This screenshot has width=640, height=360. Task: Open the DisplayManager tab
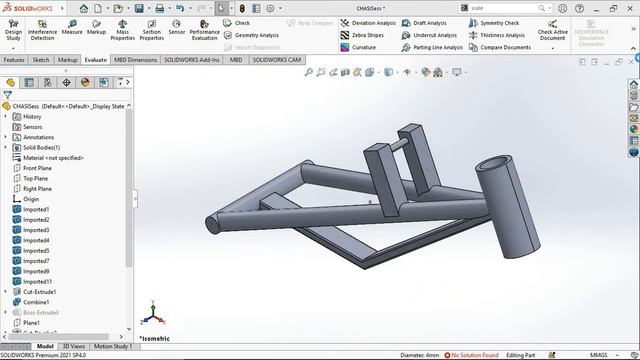click(85, 82)
